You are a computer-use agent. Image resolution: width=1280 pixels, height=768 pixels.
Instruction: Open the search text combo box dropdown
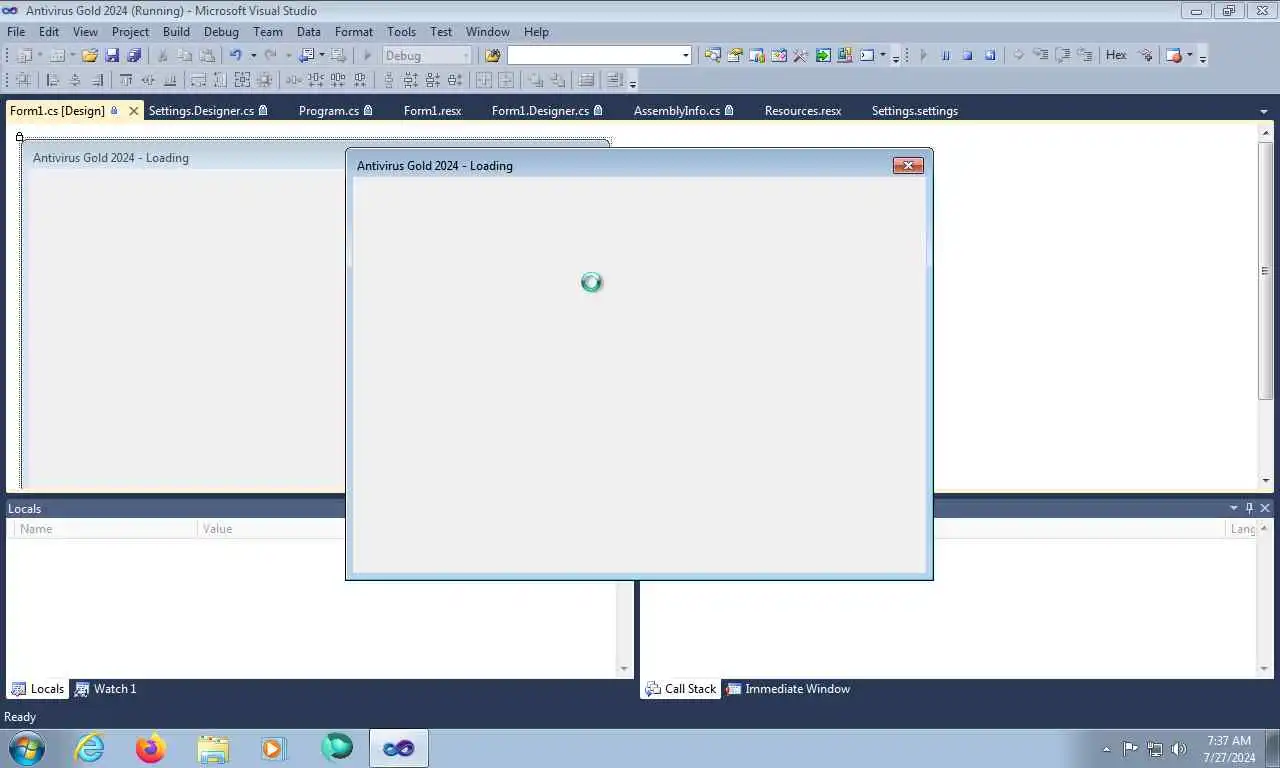[686, 55]
